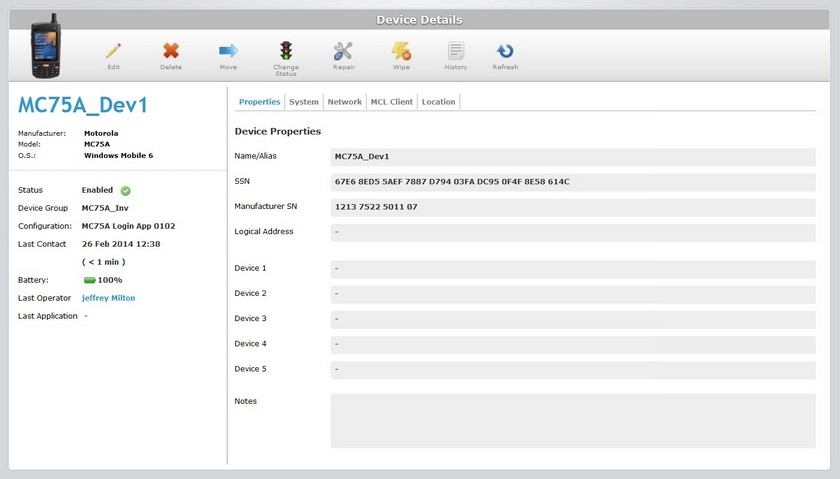This screenshot has height=479, width=840.
Task: Click the green battery level icon
Action: 89,280
